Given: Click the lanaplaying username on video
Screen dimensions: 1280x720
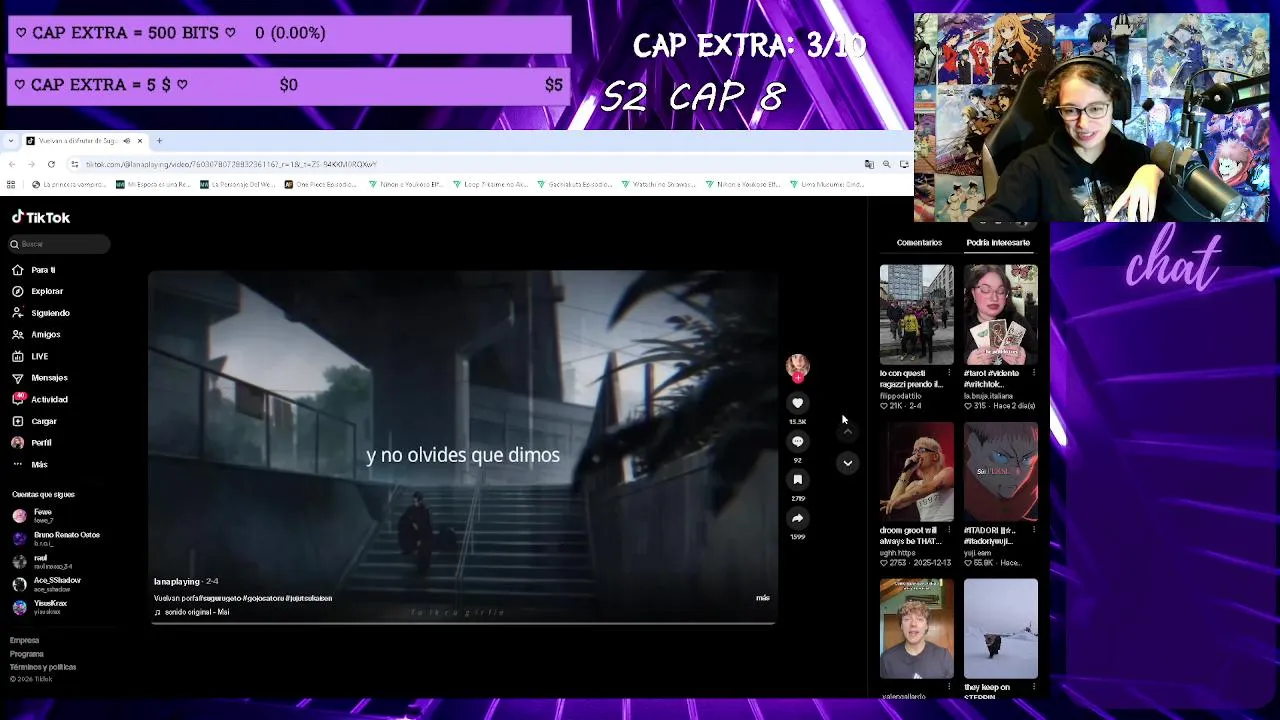Looking at the screenshot, I should click(177, 581).
